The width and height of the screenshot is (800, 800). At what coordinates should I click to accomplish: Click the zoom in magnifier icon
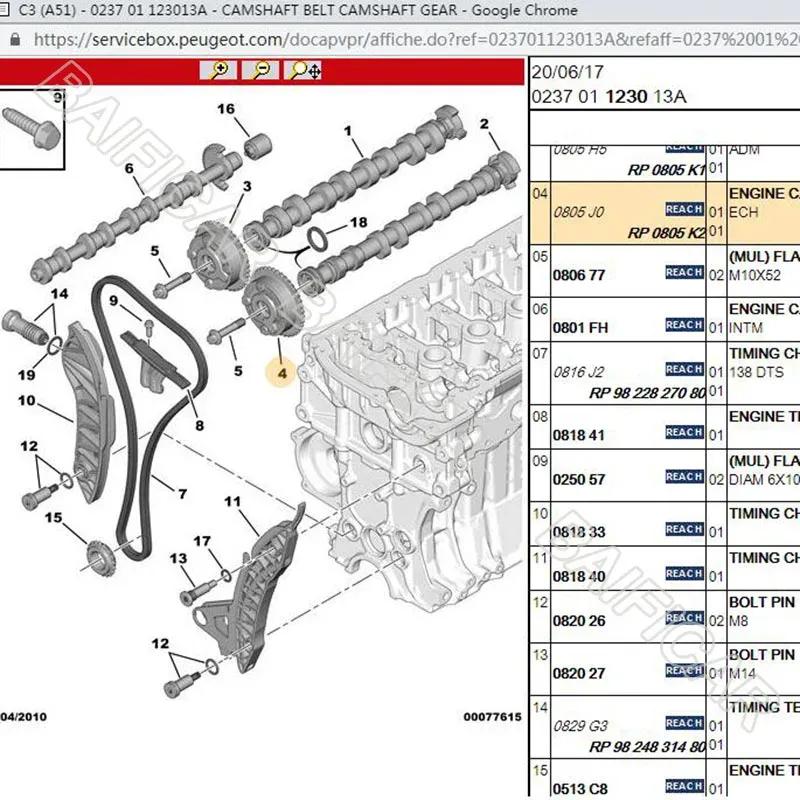[x=218, y=70]
